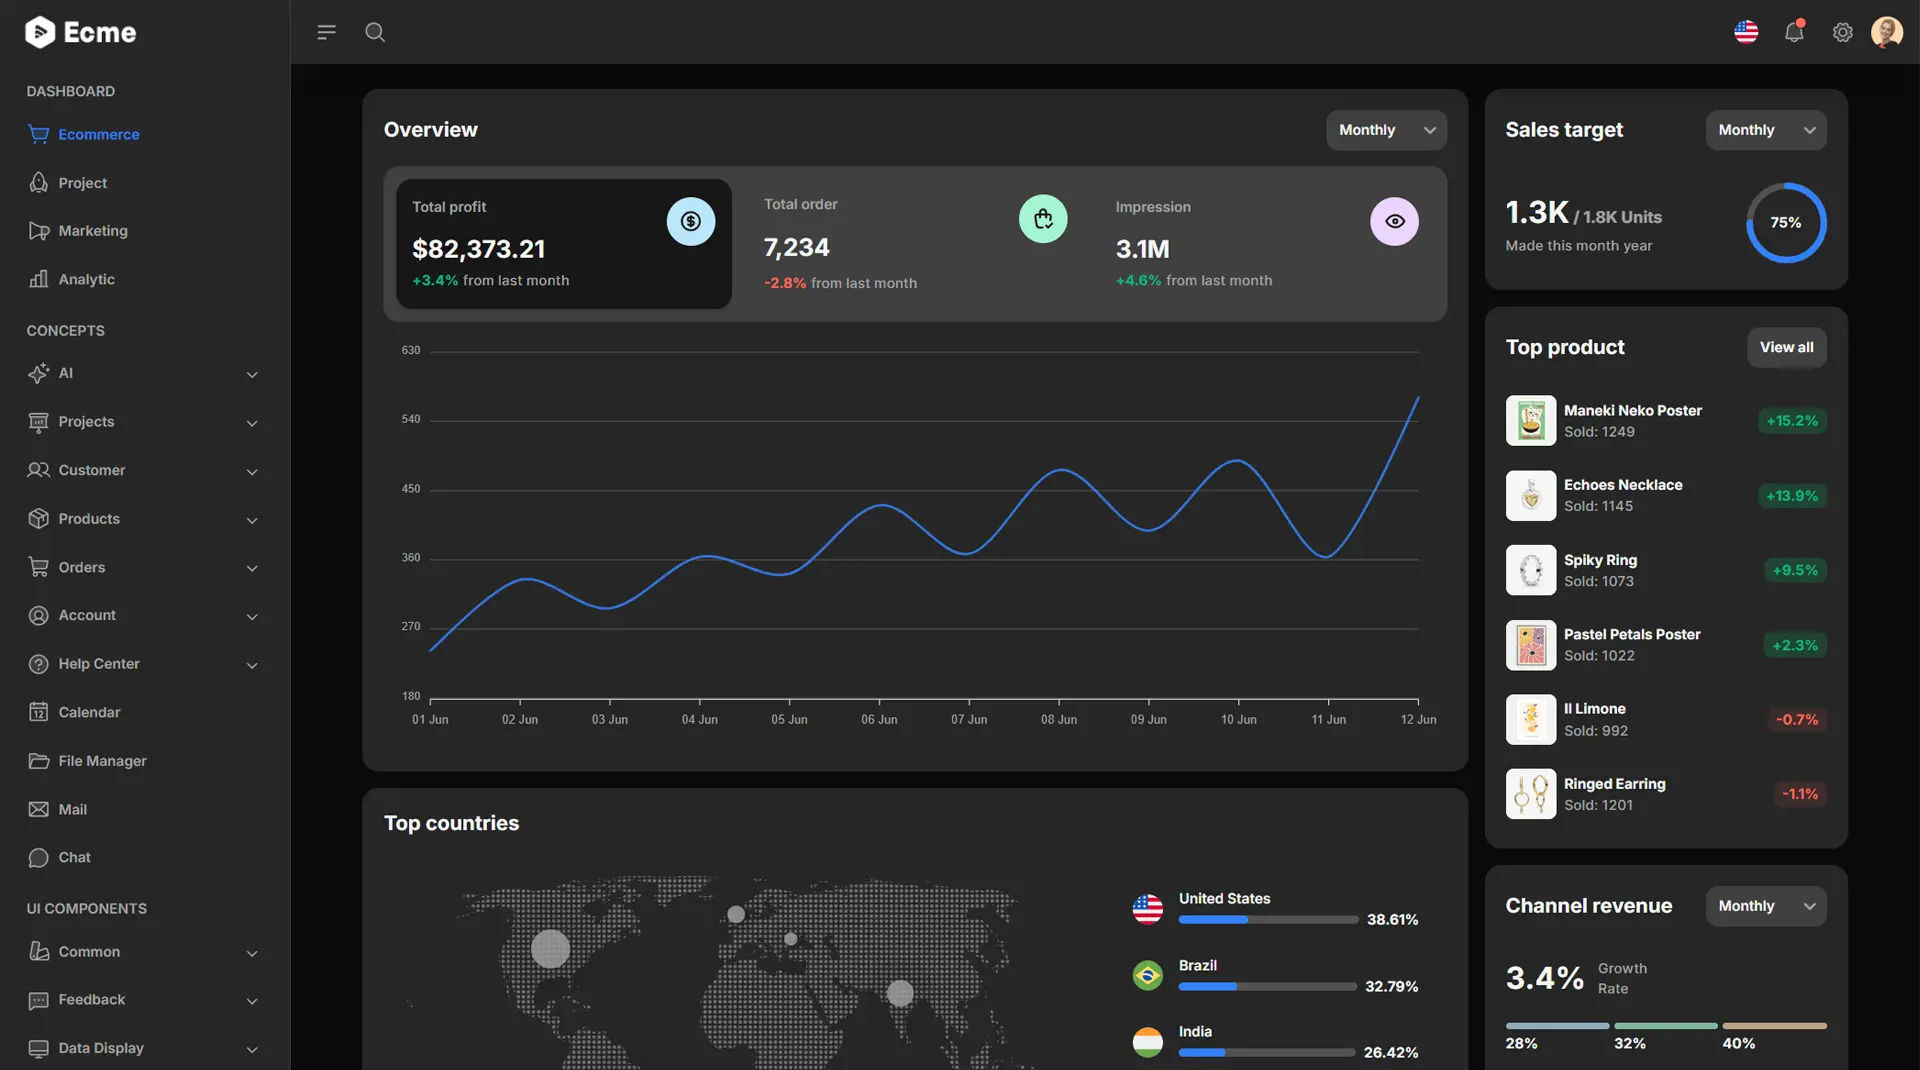The image size is (1920, 1070).
Task: Open the Overview Monthly dropdown
Action: pyautogui.click(x=1386, y=130)
